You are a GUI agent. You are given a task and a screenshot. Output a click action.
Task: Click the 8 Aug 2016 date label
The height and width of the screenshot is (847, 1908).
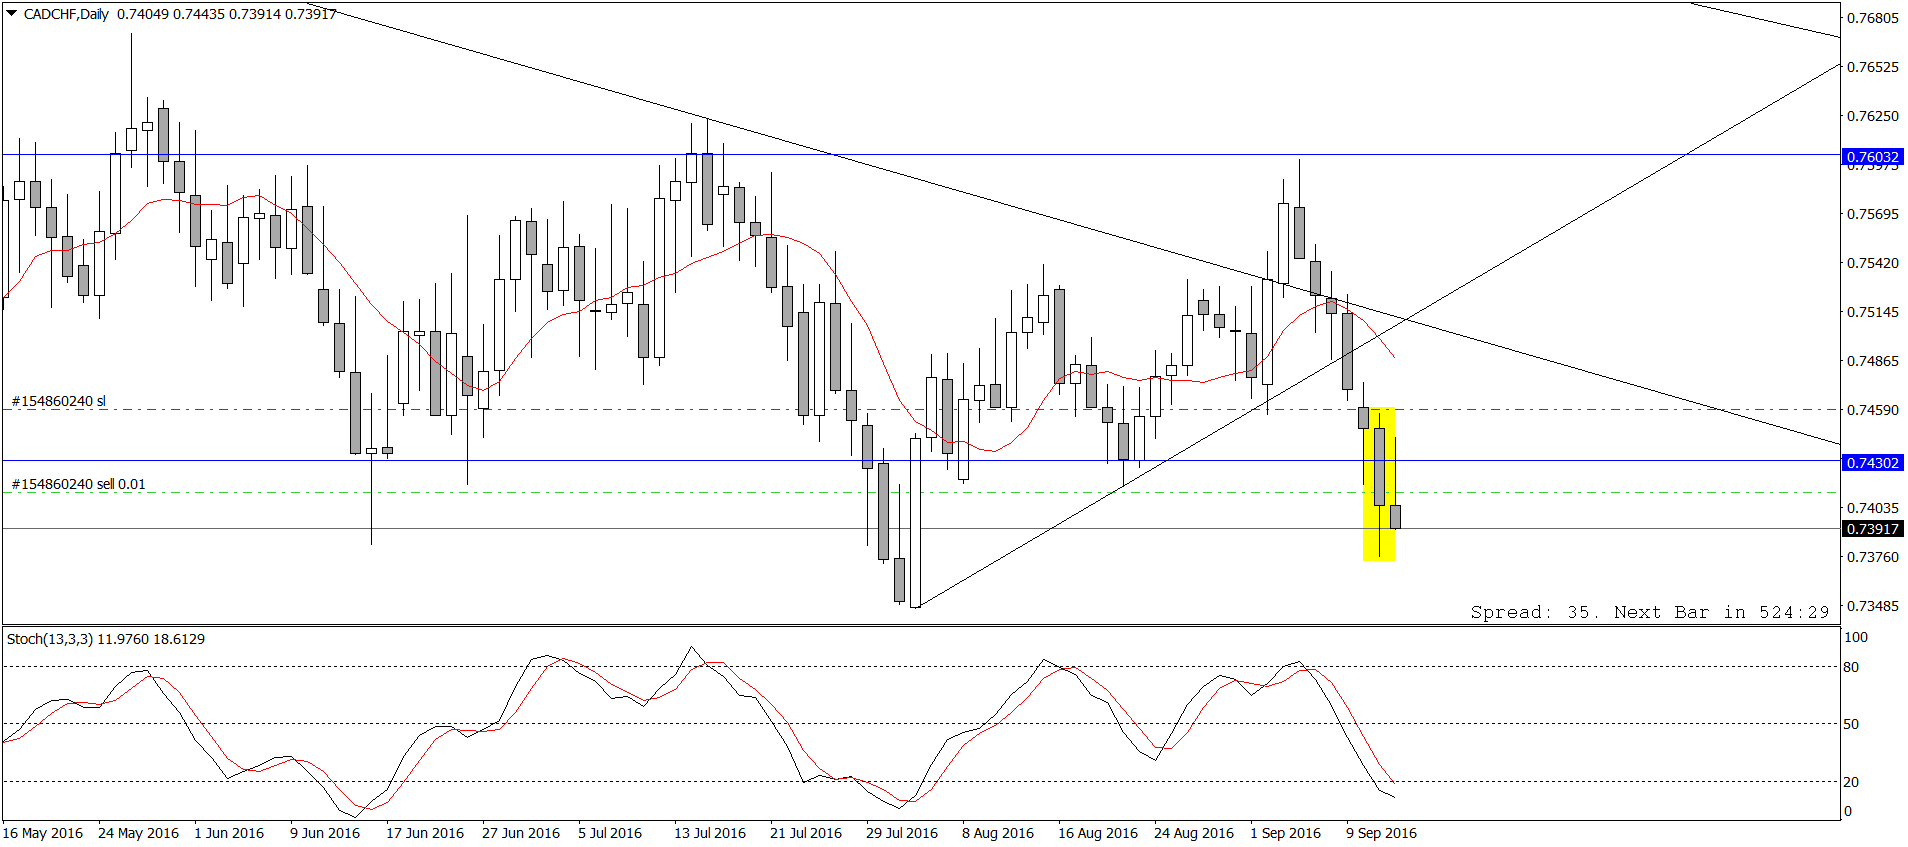point(998,833)
